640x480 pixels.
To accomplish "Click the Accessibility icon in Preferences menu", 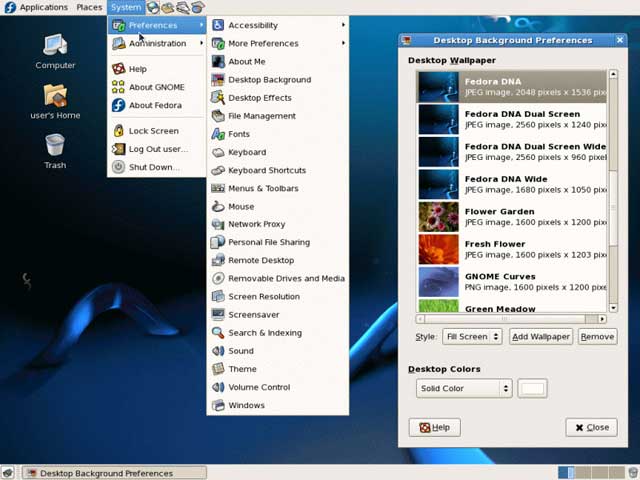I will click(218, 25).
